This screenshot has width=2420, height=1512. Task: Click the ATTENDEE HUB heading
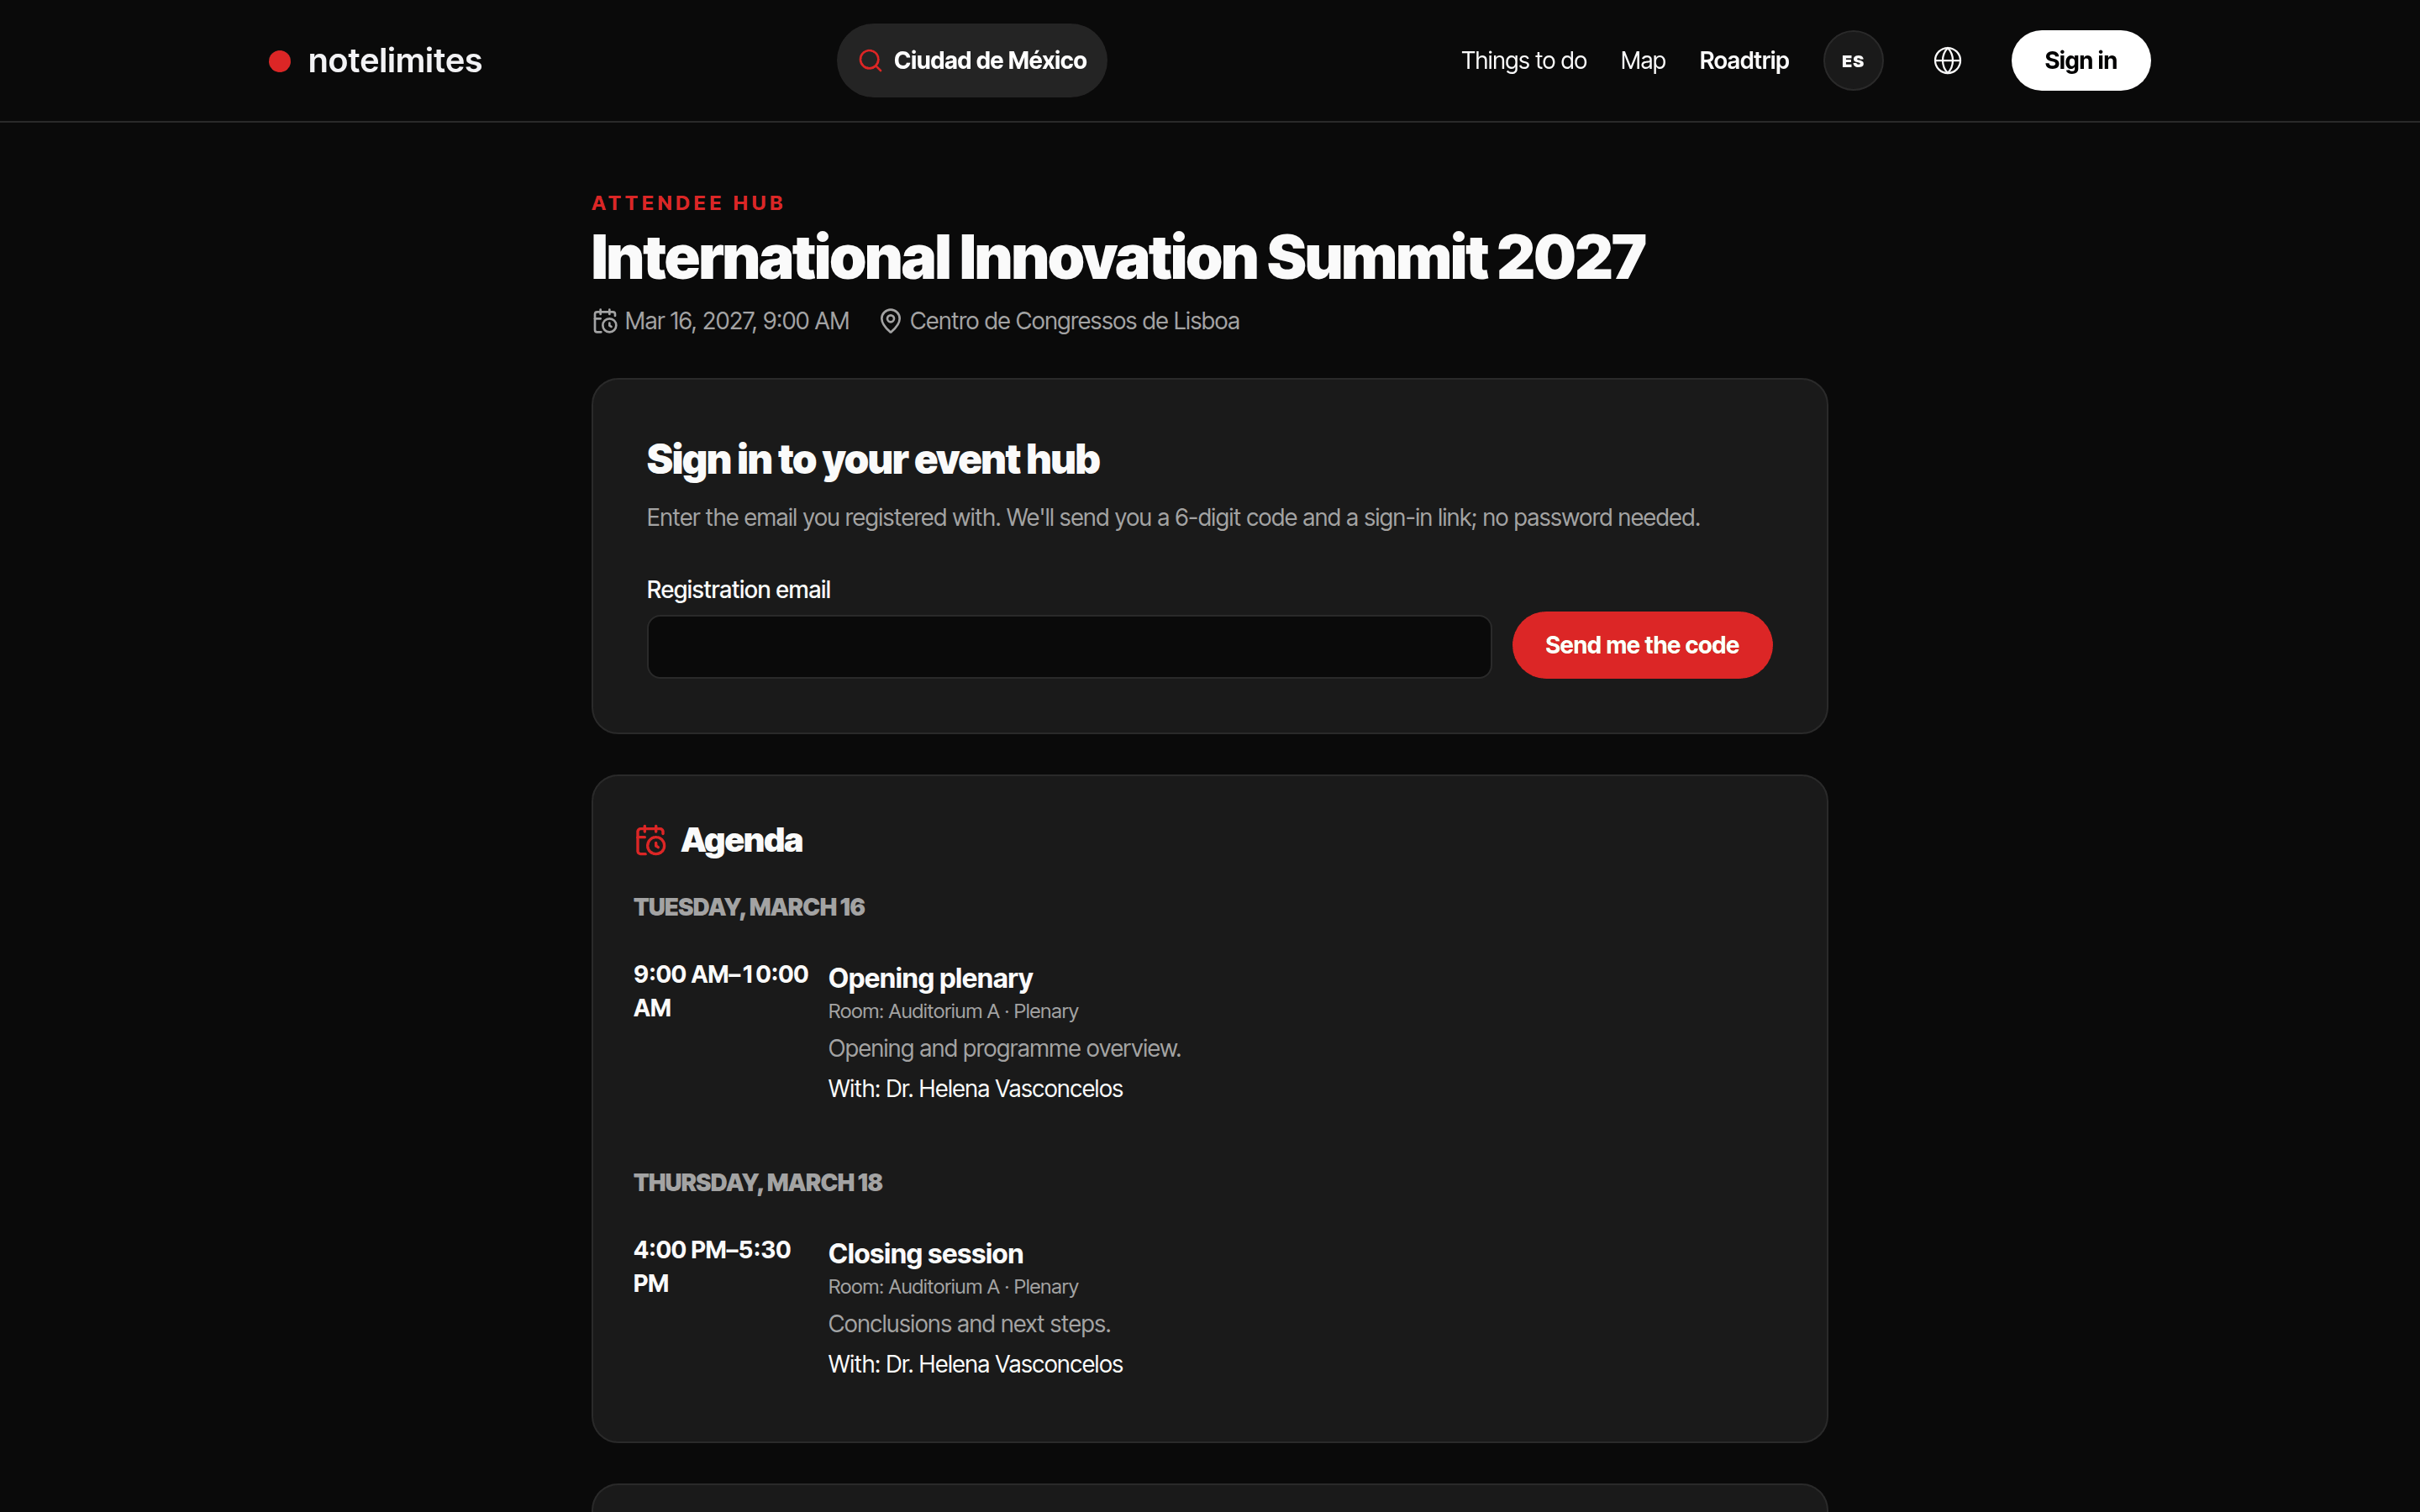click(688, 203)
